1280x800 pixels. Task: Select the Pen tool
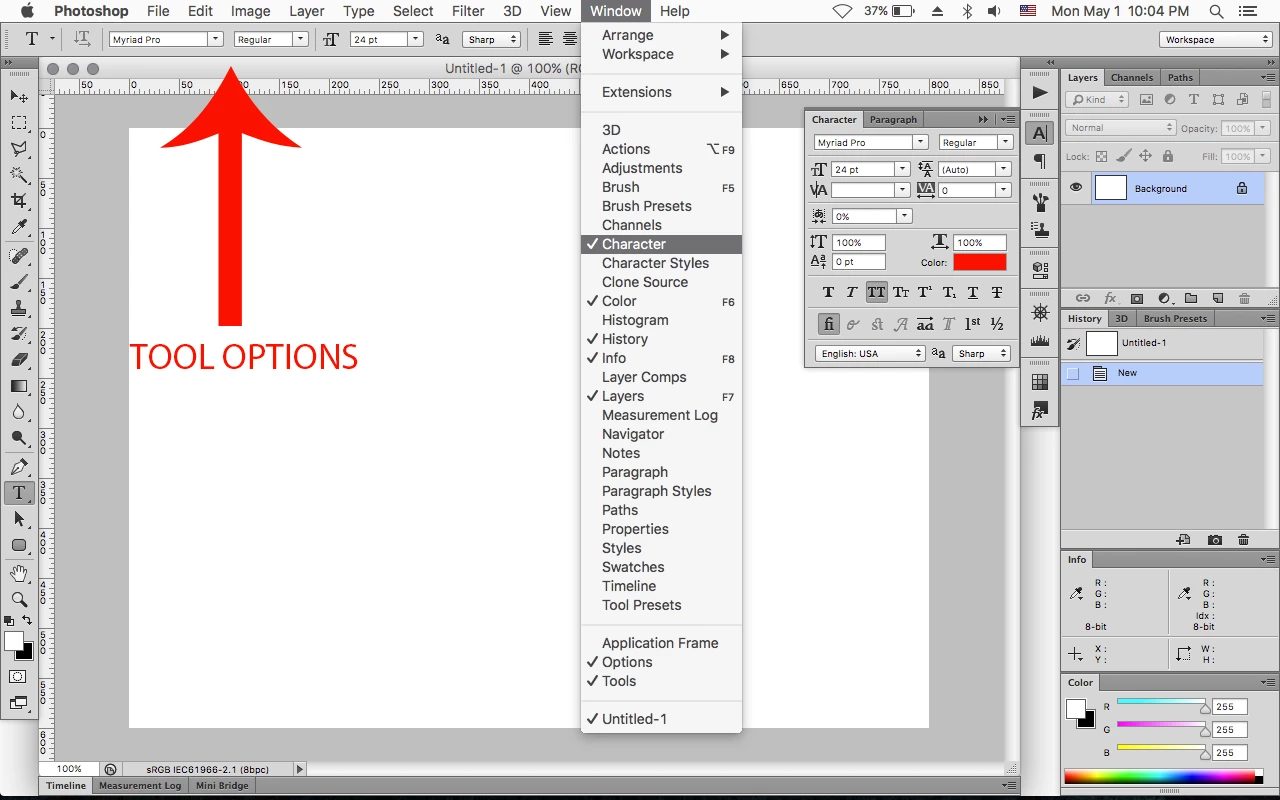tap(19, 467)
